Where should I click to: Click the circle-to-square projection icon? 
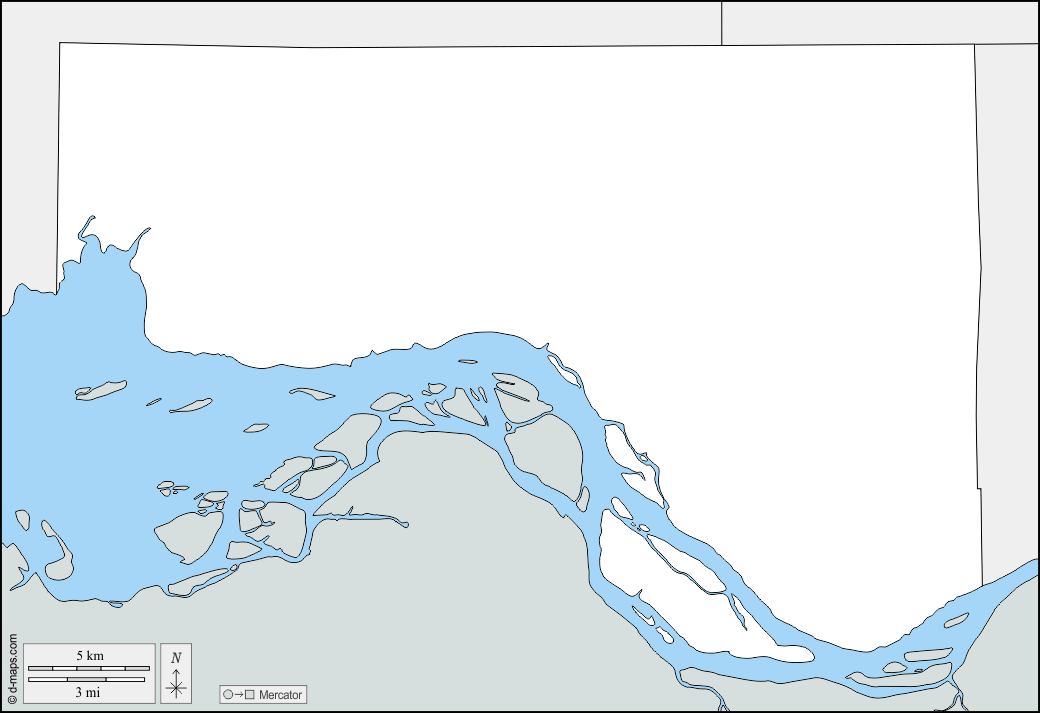click(239, 695)
